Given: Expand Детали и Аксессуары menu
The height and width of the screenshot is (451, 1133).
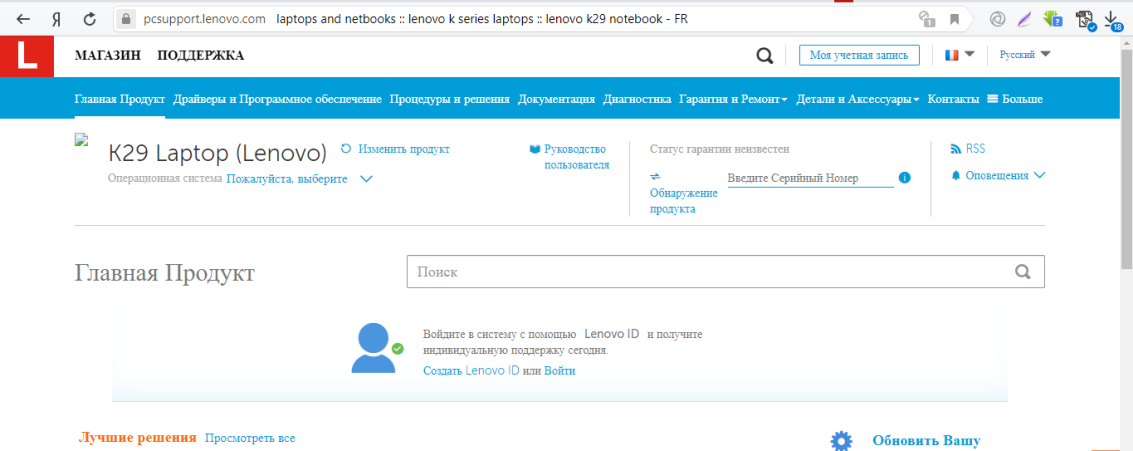Looking at the screenshot, I should click(x=858, y=99).
